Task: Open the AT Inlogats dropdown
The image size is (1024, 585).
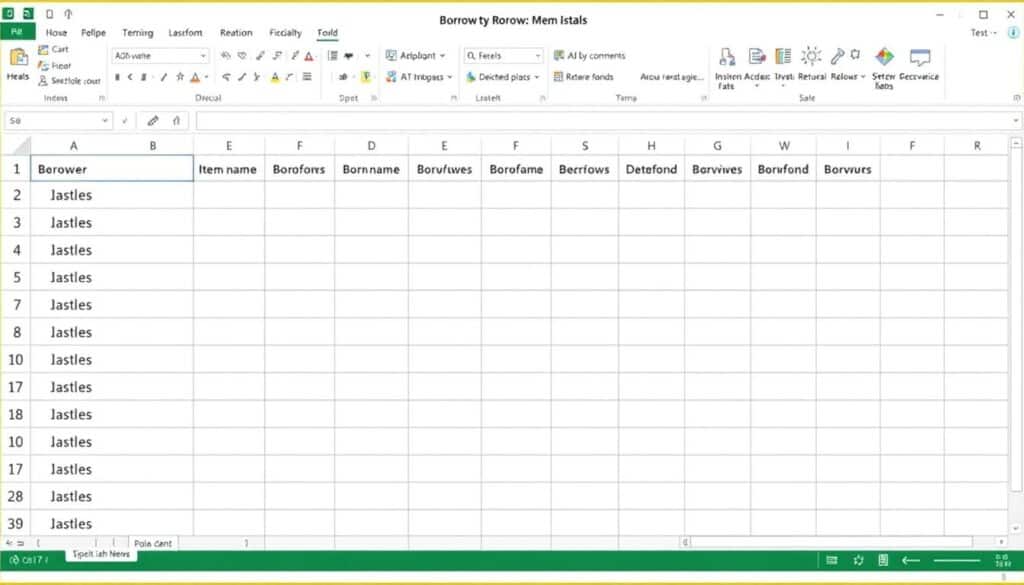Action: [449, 77]
